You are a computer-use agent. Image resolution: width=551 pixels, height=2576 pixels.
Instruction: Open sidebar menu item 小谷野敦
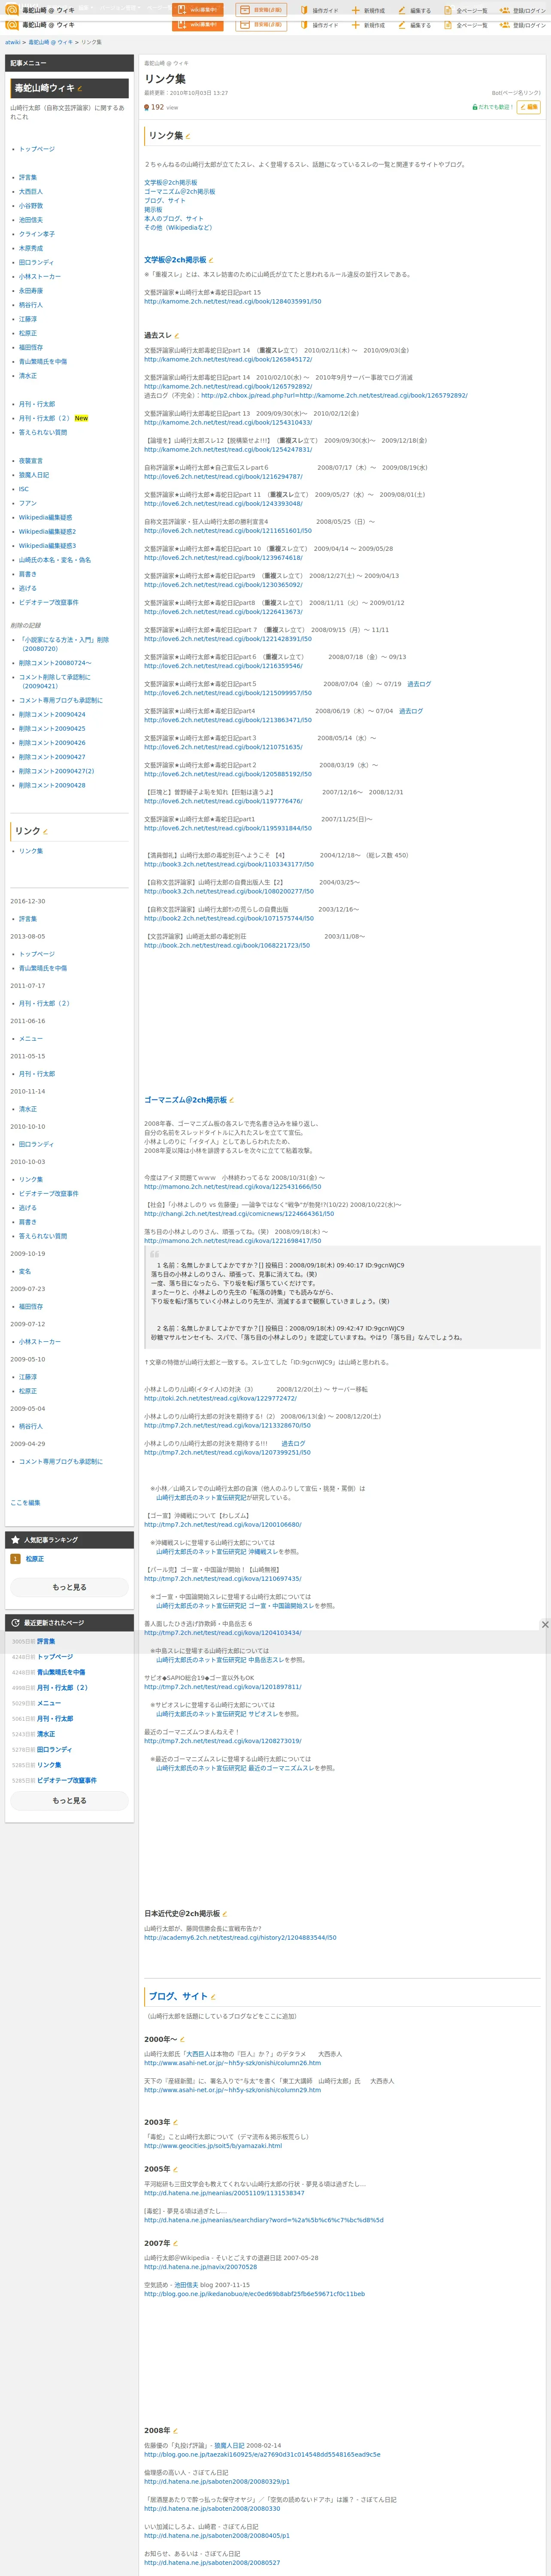point(31,206)
